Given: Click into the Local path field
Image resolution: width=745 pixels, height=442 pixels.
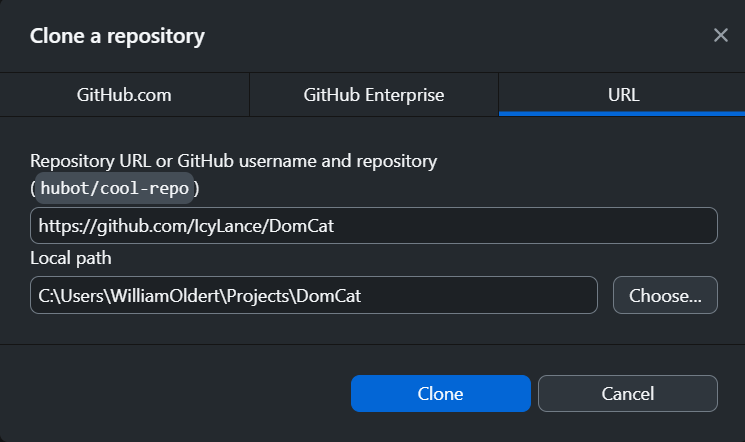Looking at the screenshot, I should tap(313, 296).
